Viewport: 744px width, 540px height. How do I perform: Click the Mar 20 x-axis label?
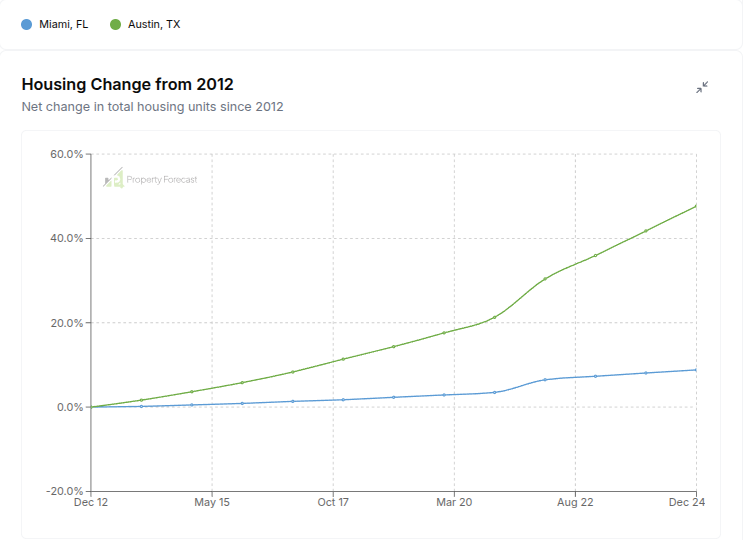[x=454, y=502]
